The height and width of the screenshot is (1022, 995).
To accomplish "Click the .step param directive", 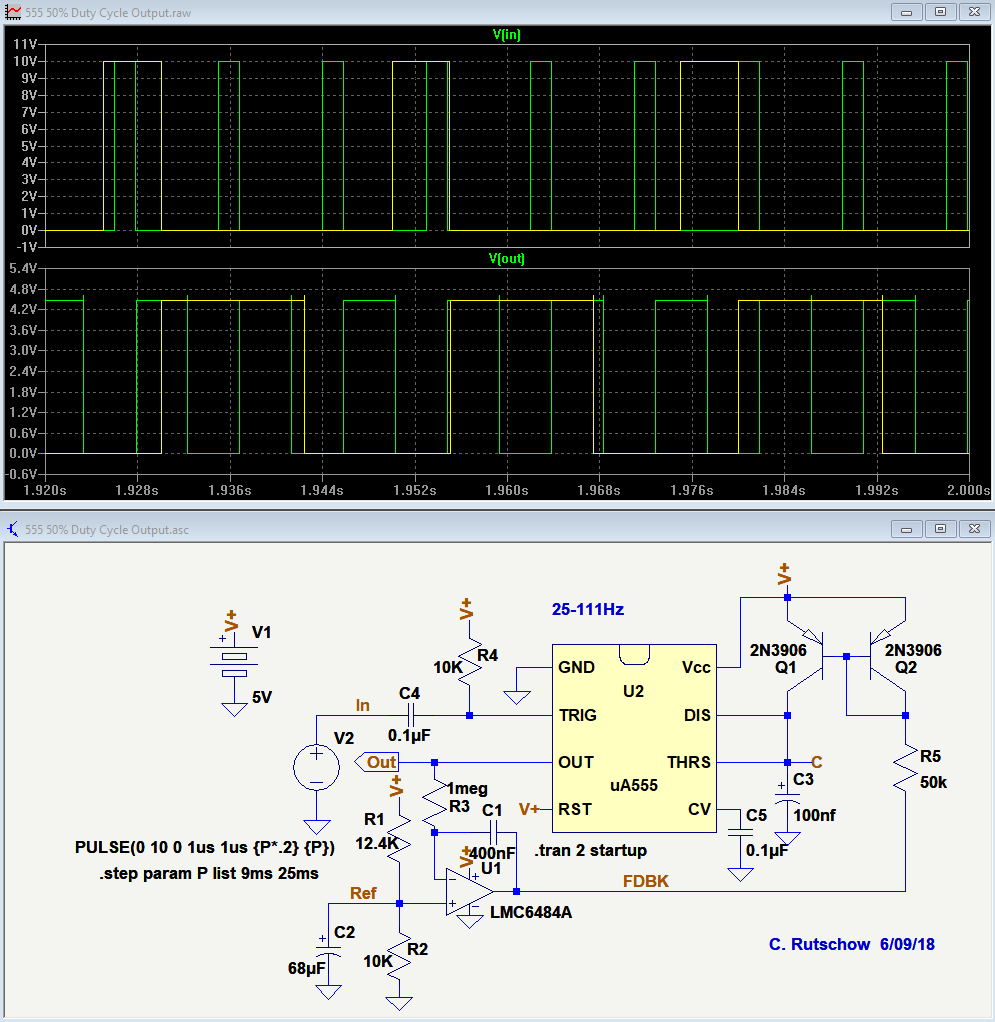I will (209, 873).
